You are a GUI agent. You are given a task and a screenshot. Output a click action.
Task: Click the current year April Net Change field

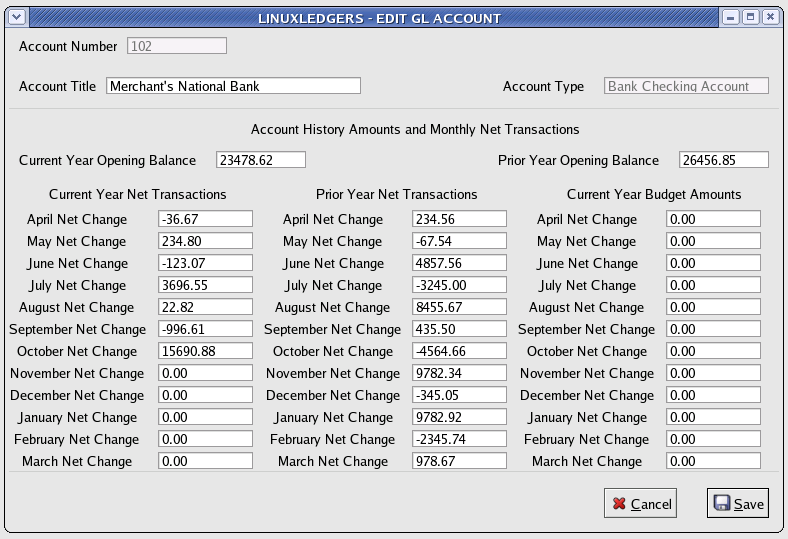(x=205, y=219)
